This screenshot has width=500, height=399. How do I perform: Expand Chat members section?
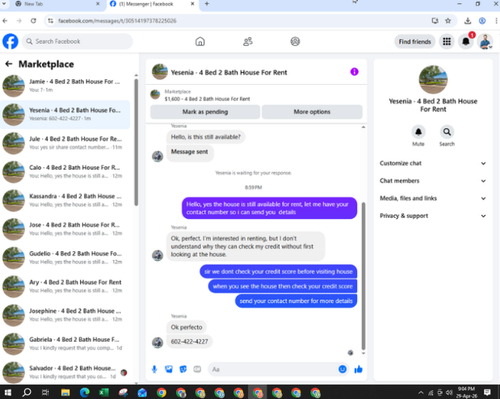(x=433, y=181)
